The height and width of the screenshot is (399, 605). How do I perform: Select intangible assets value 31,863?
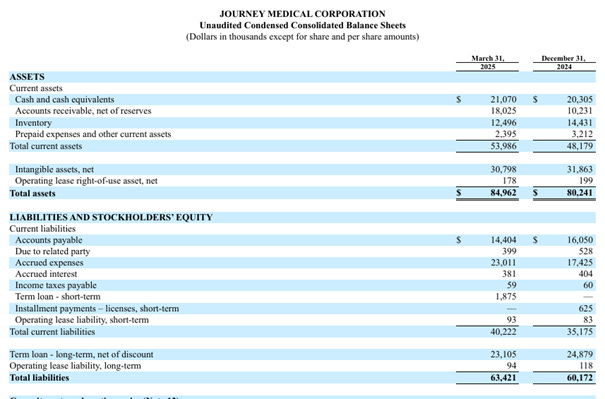coord(580,169)
